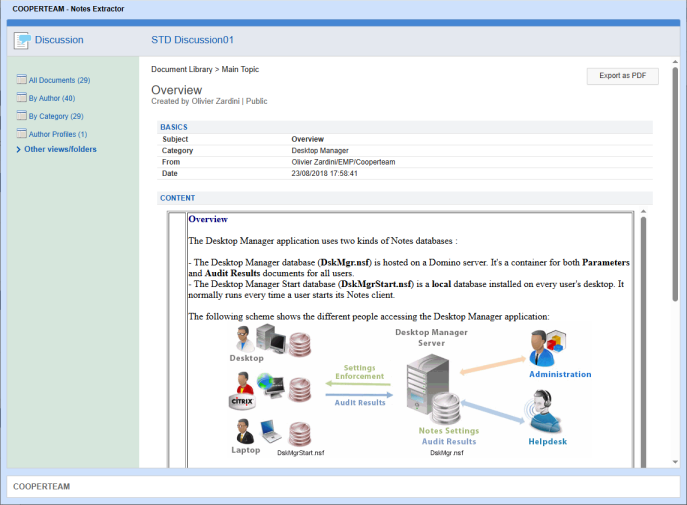This screenshot has width=687, height=505.
Task: Click content frame scrollbar up arrow
Action: coord(643,212)
